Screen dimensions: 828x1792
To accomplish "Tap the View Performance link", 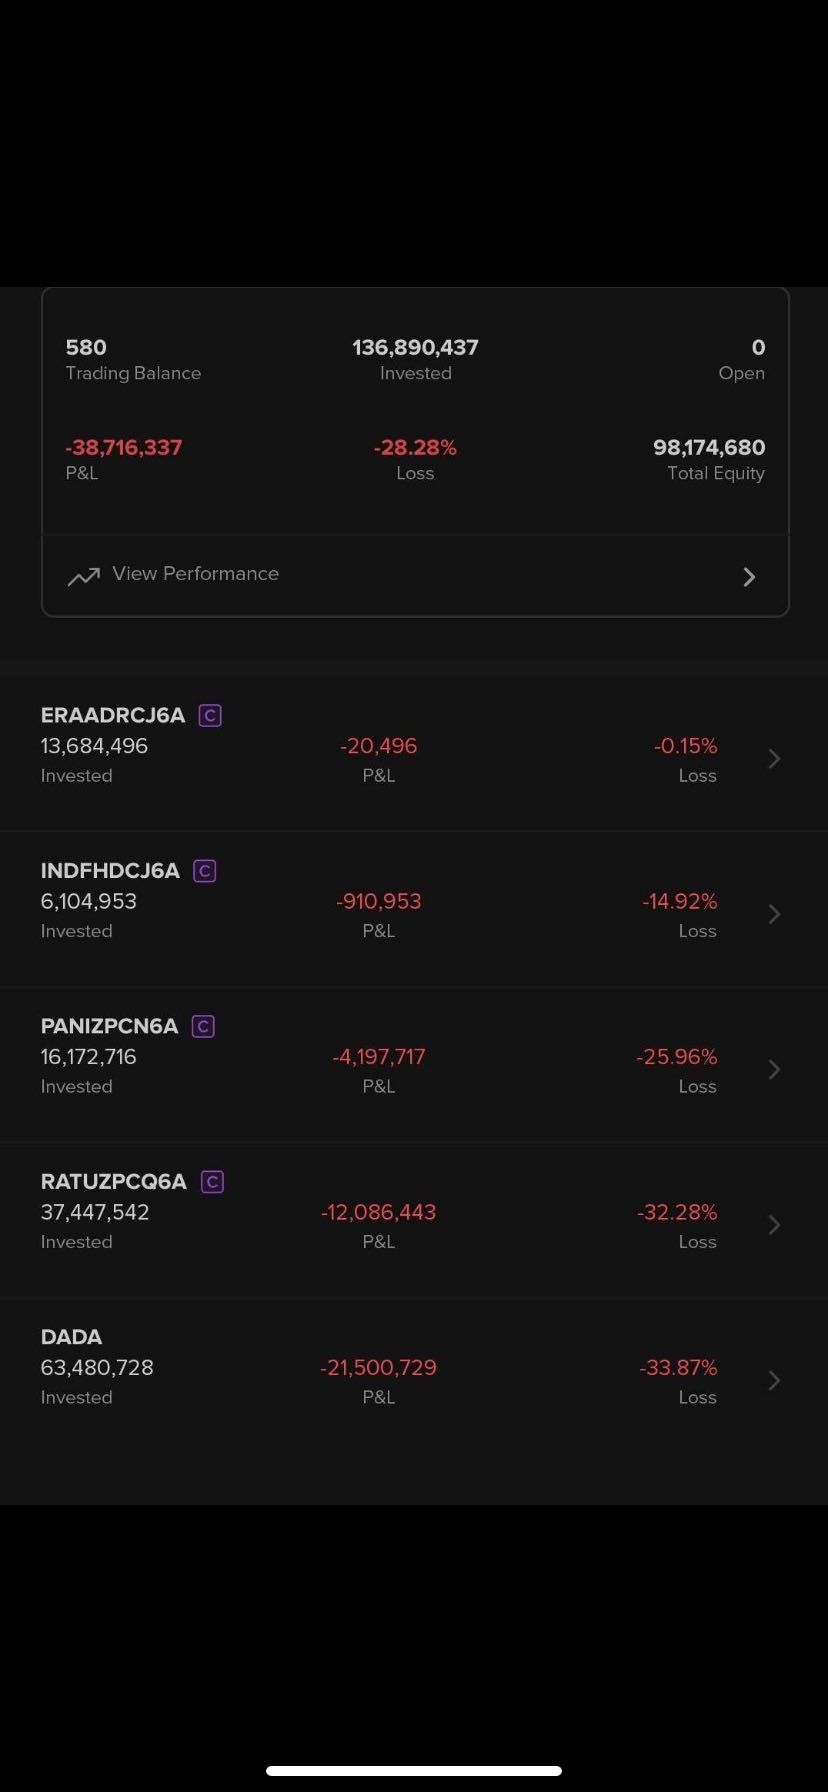I will point(195,574).
